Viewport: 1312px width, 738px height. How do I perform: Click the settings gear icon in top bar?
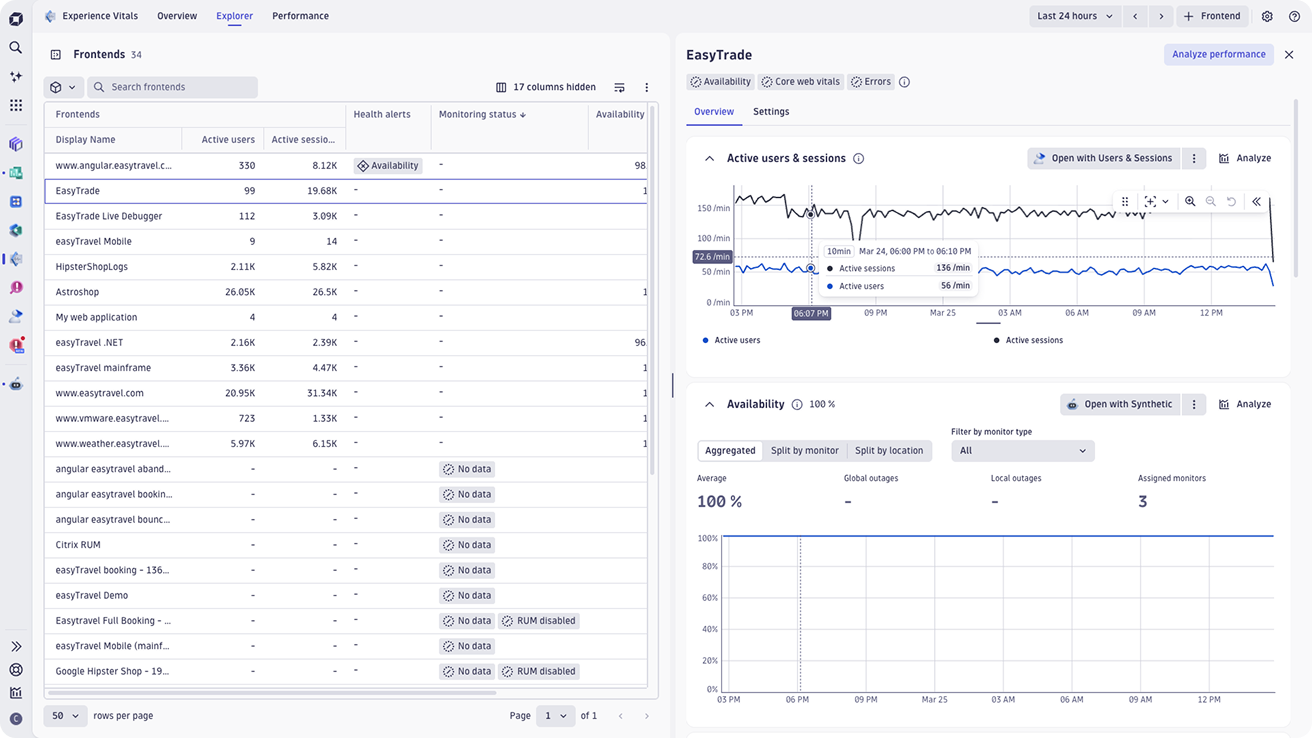click(1267, 16)
